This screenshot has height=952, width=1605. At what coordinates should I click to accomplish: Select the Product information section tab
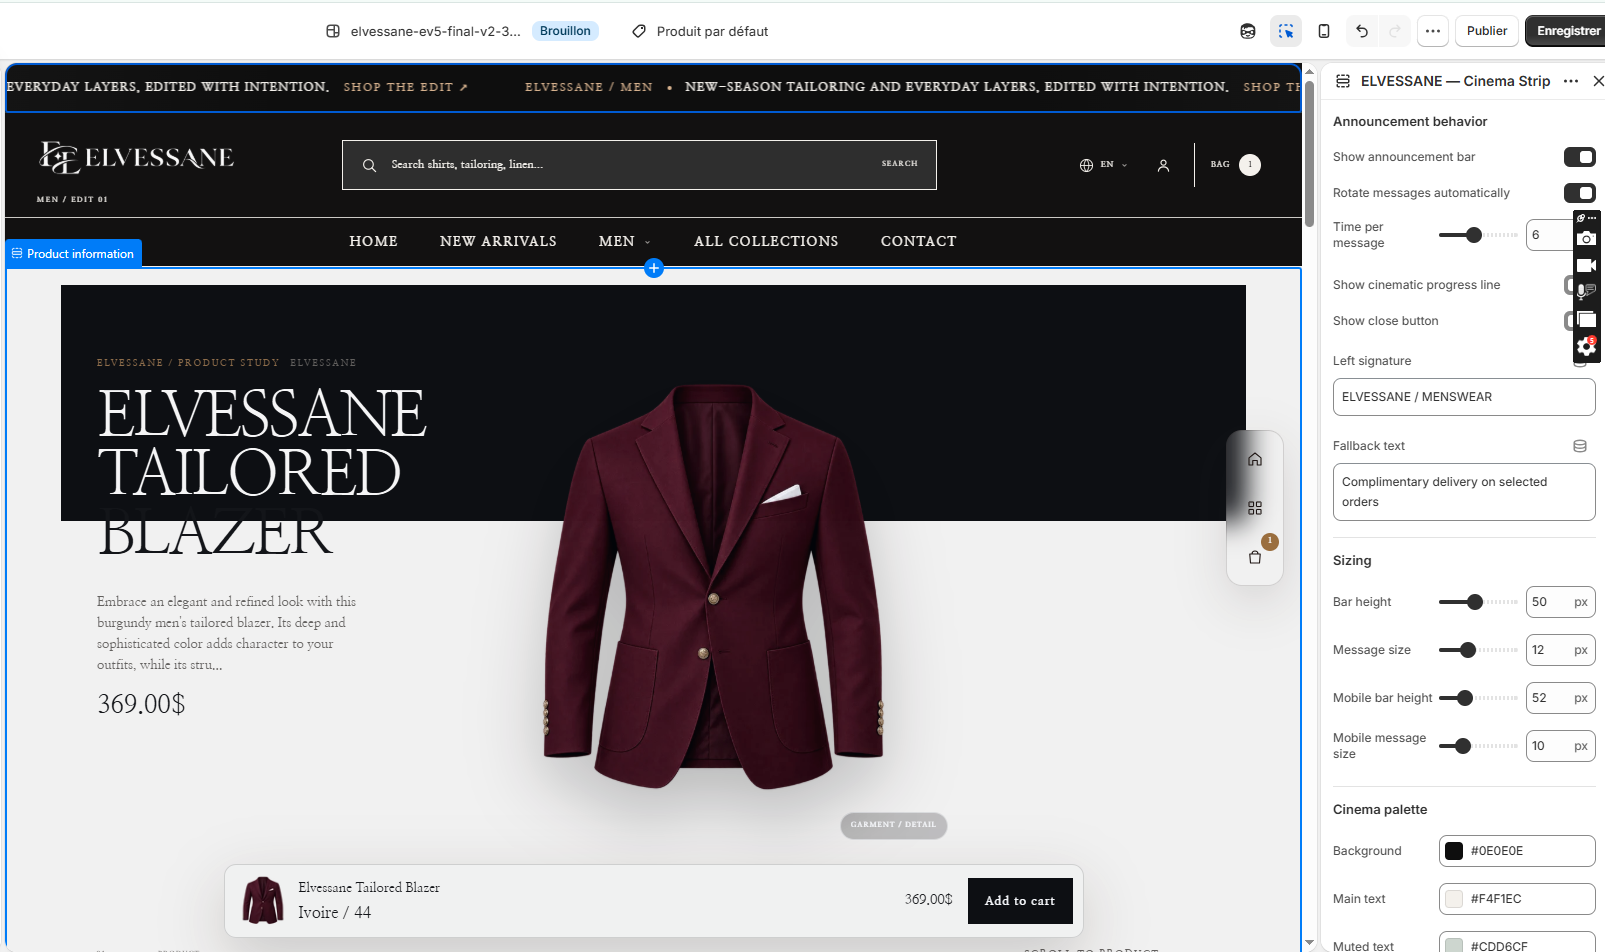(x=73, y=254)
